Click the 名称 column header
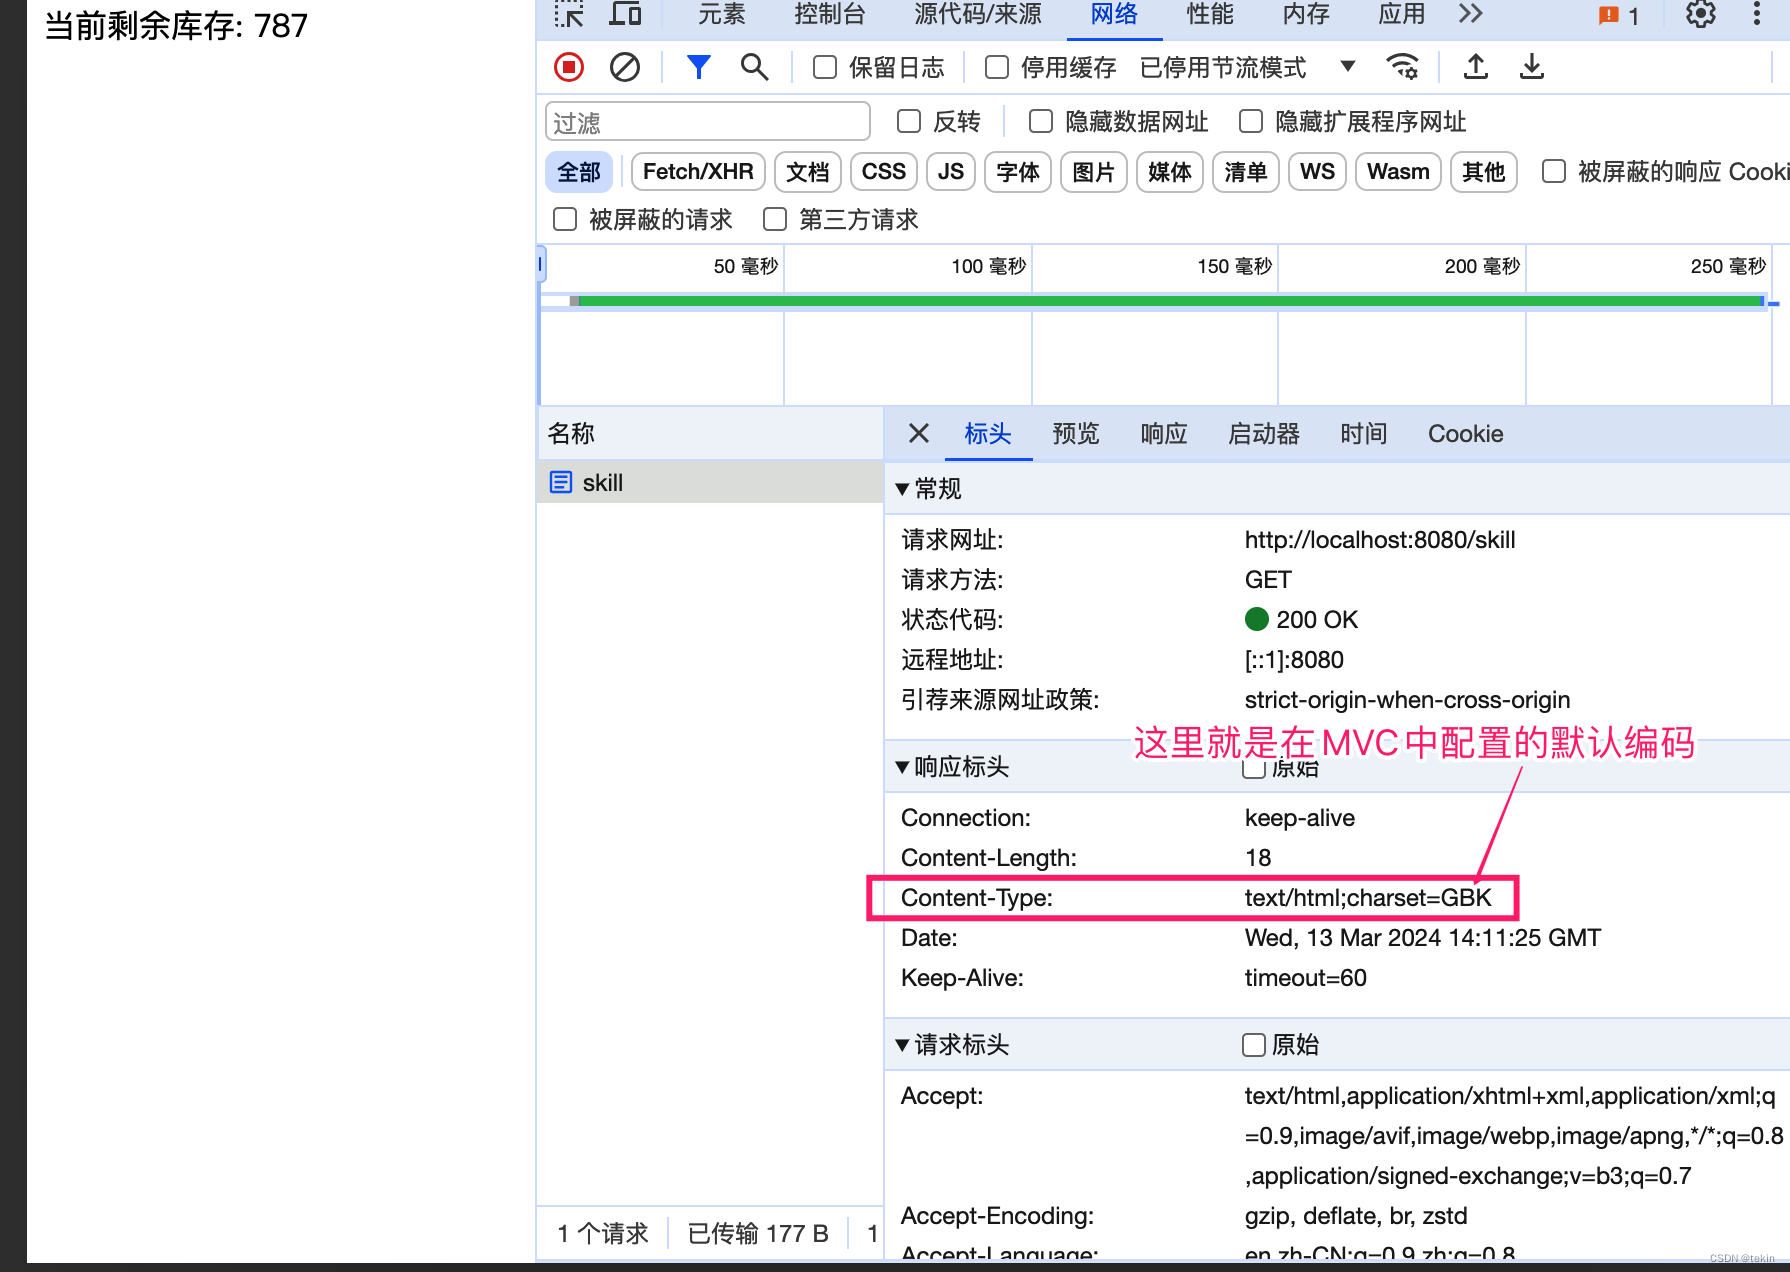This screenshot has height=1272, width=1790. click(x=711, y=433)
